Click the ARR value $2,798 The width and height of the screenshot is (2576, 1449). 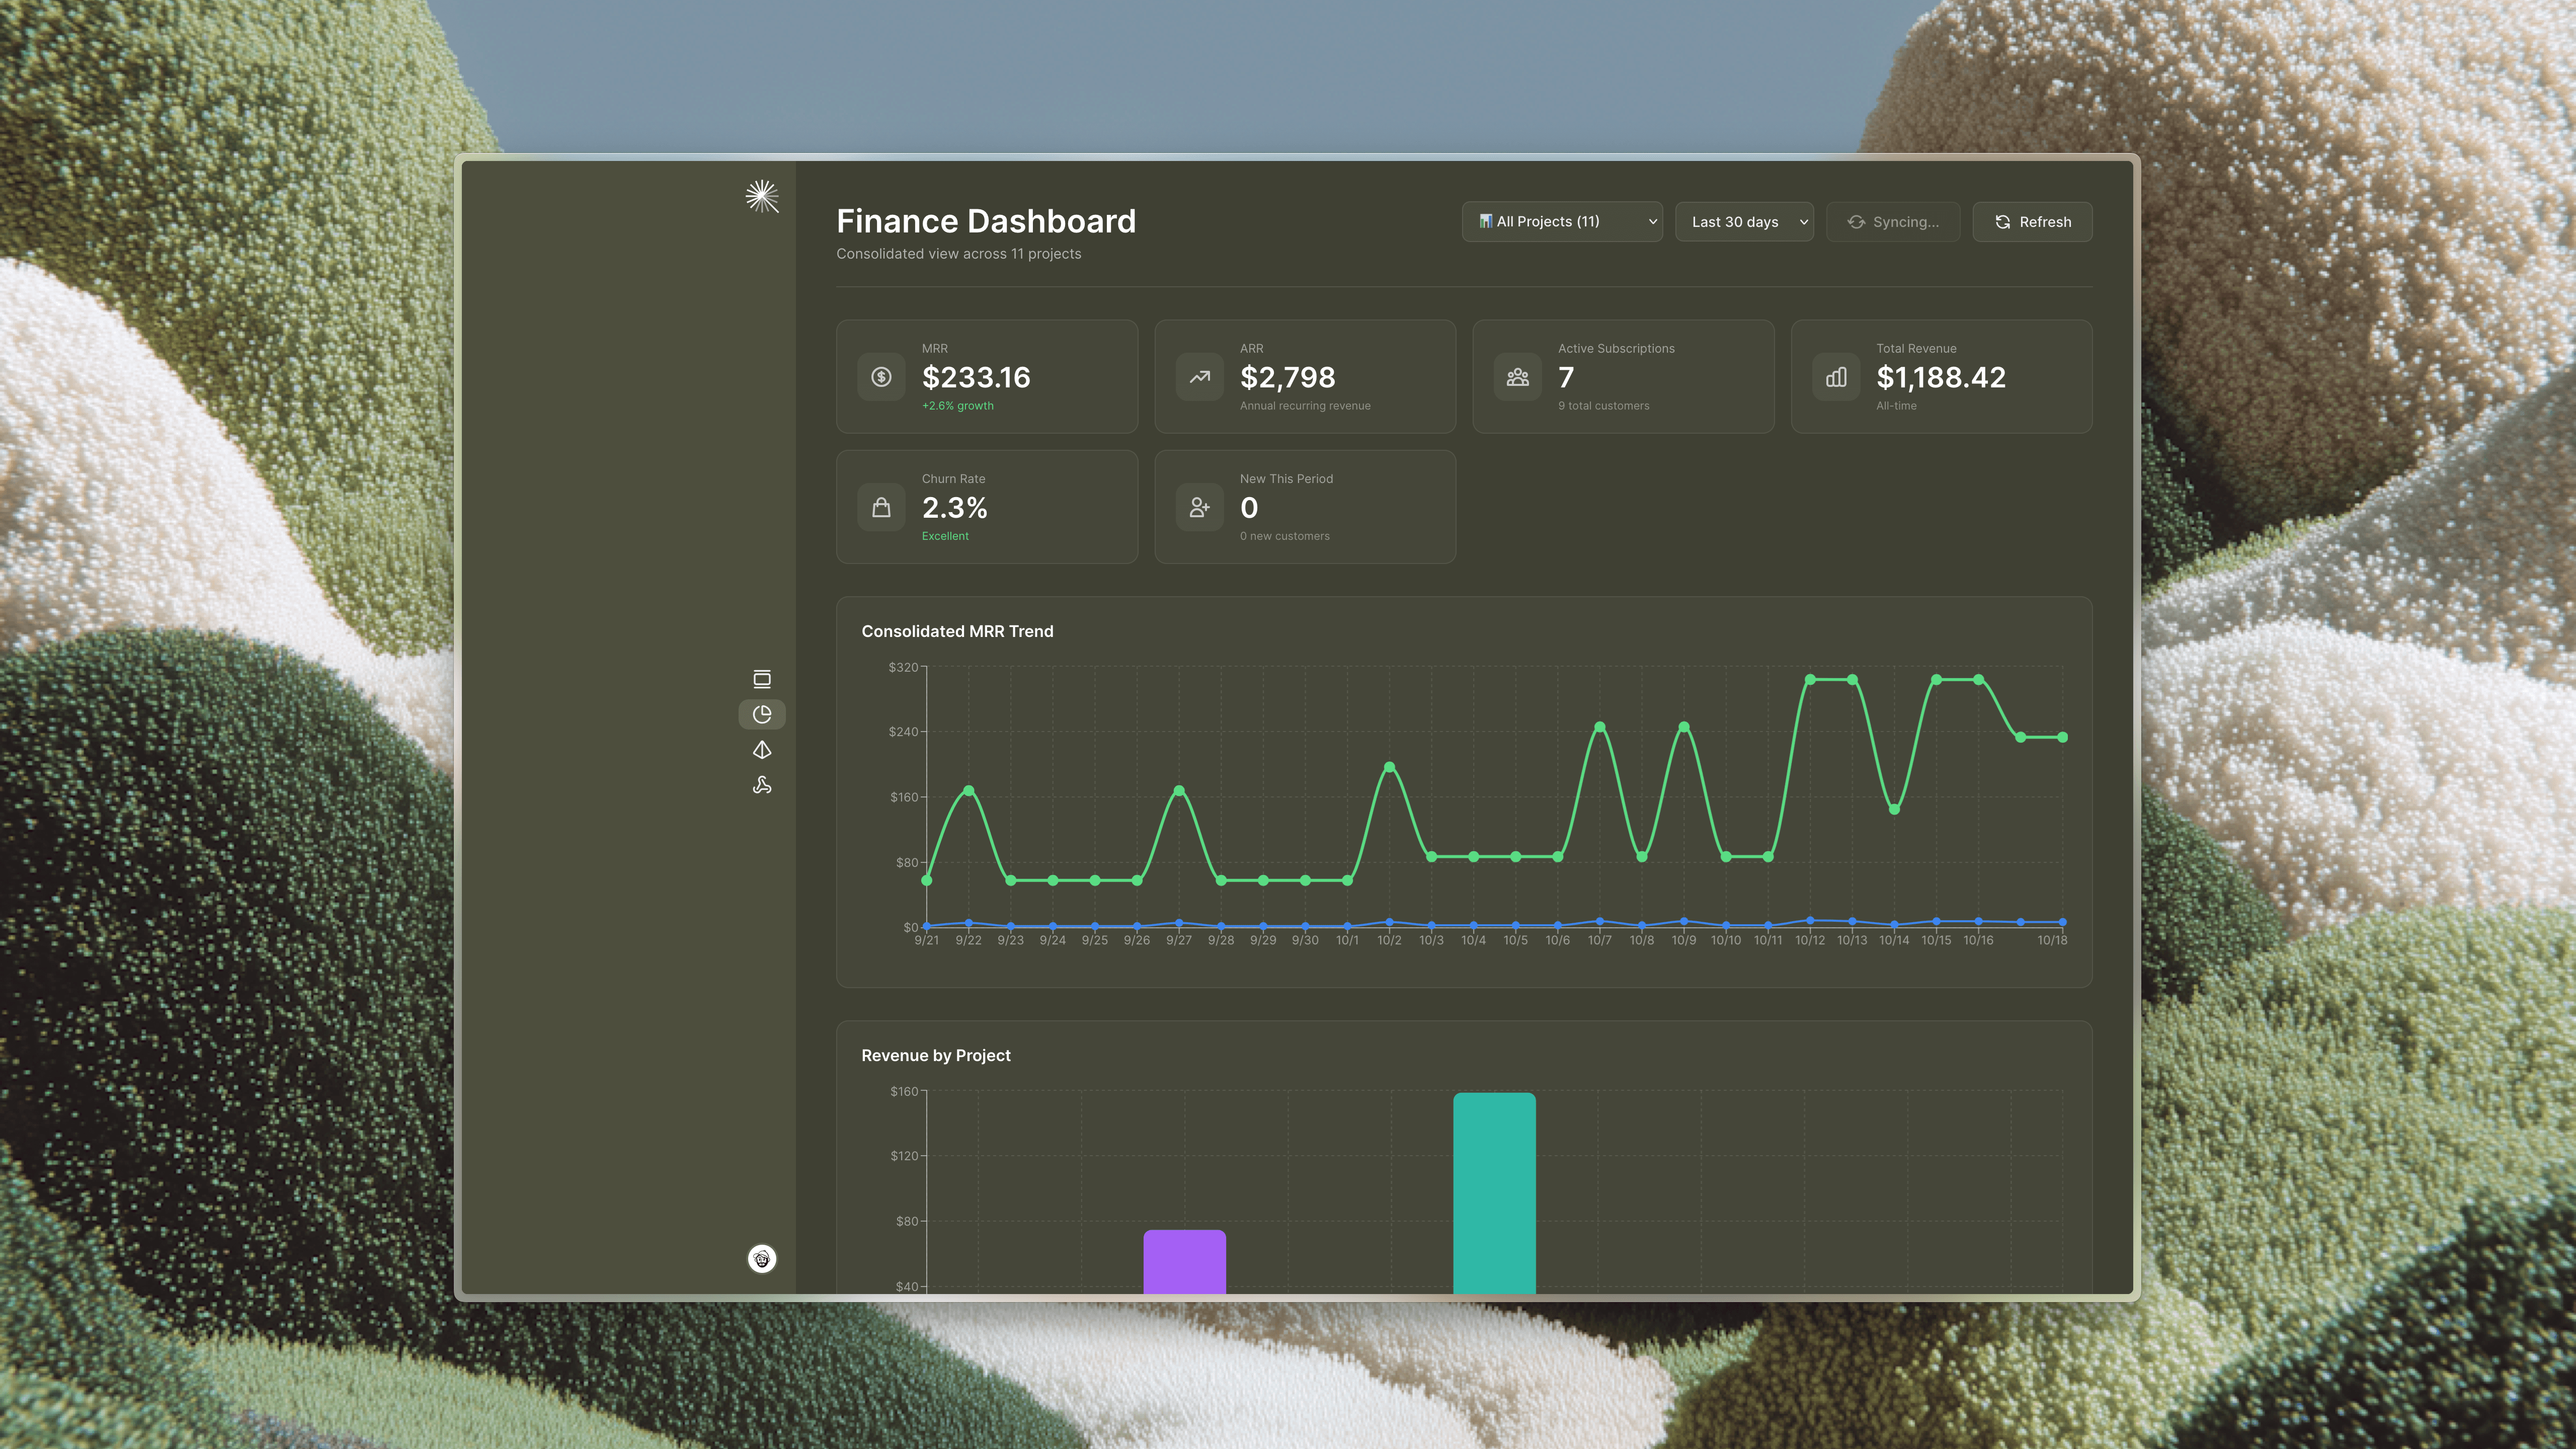coord(1287,377)
